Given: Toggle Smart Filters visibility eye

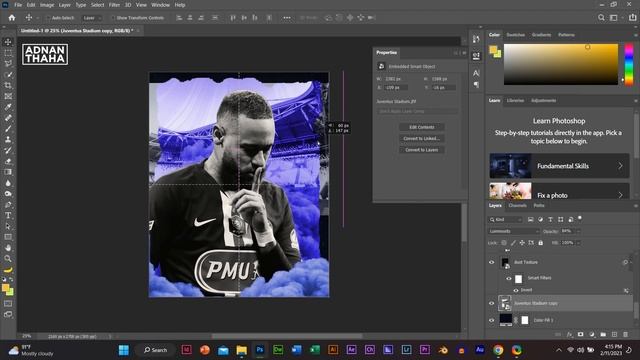Looking at the screenshot, I should pyautogui.click(x=509, y=278).
